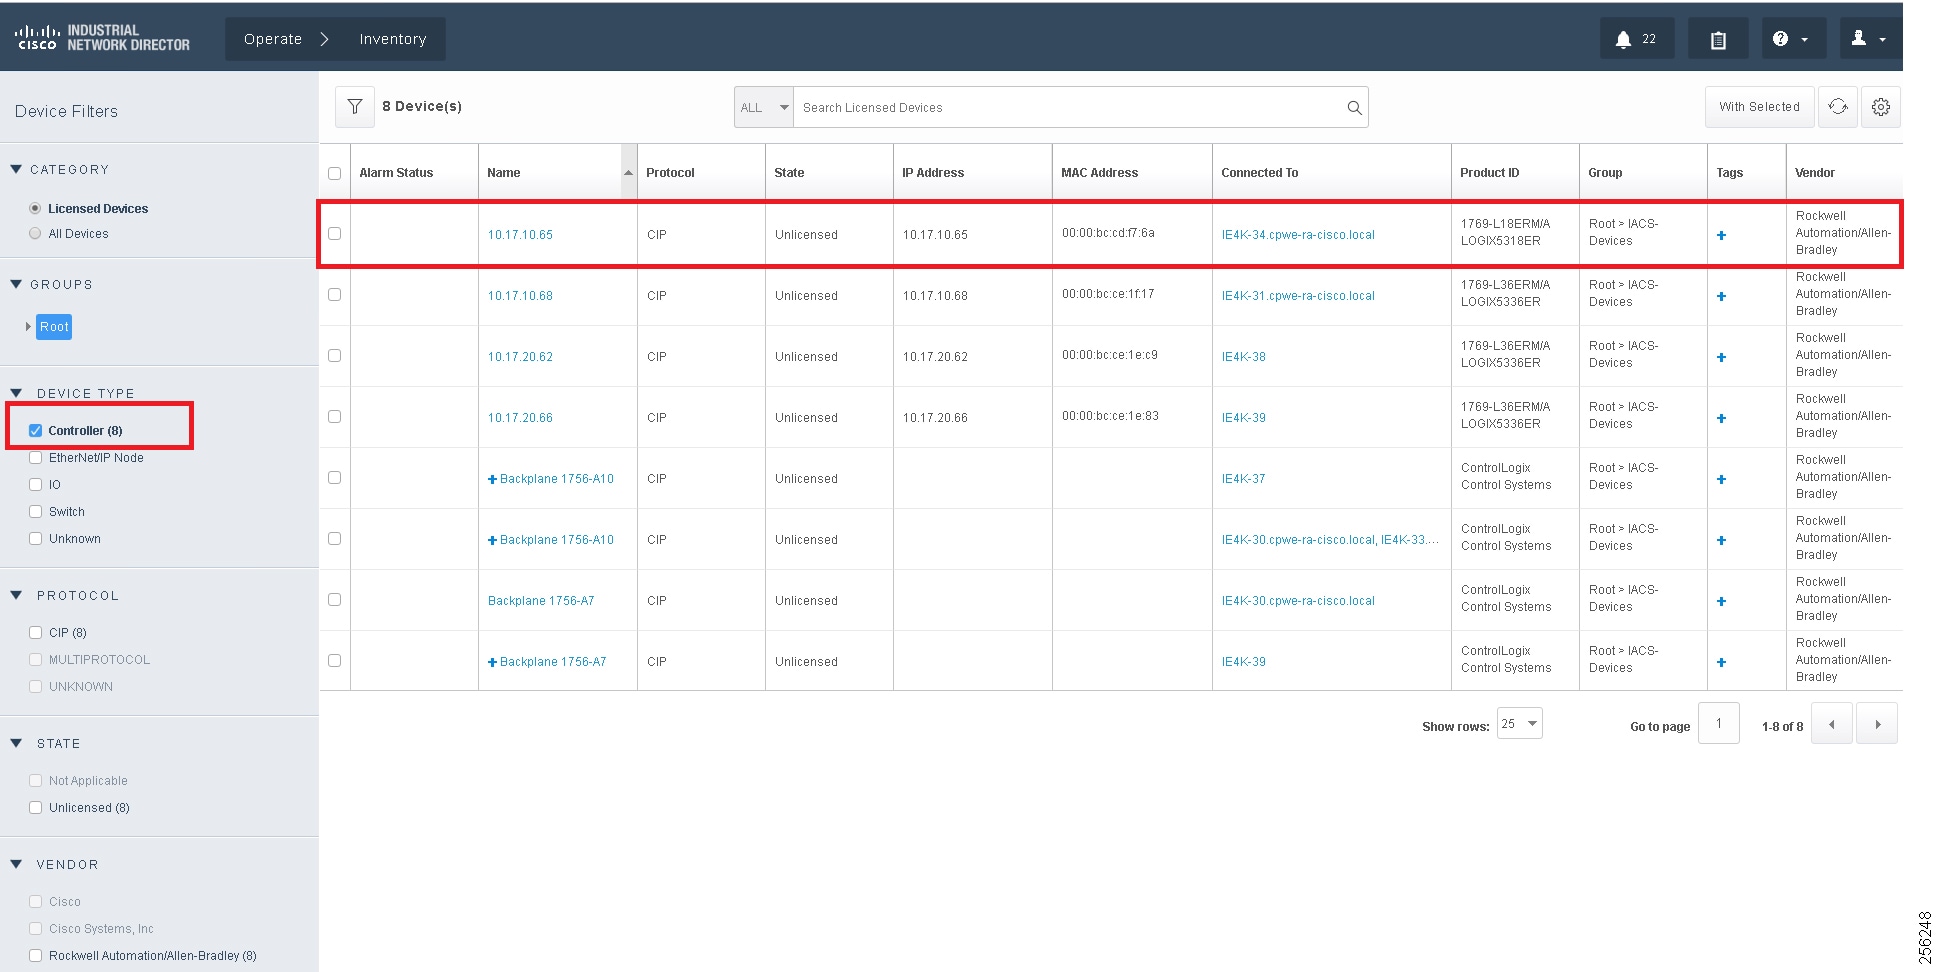Add tag to IE4K-37 backplane row
This screenshot has width=1937, height=972.
[x=1721, y=479]
